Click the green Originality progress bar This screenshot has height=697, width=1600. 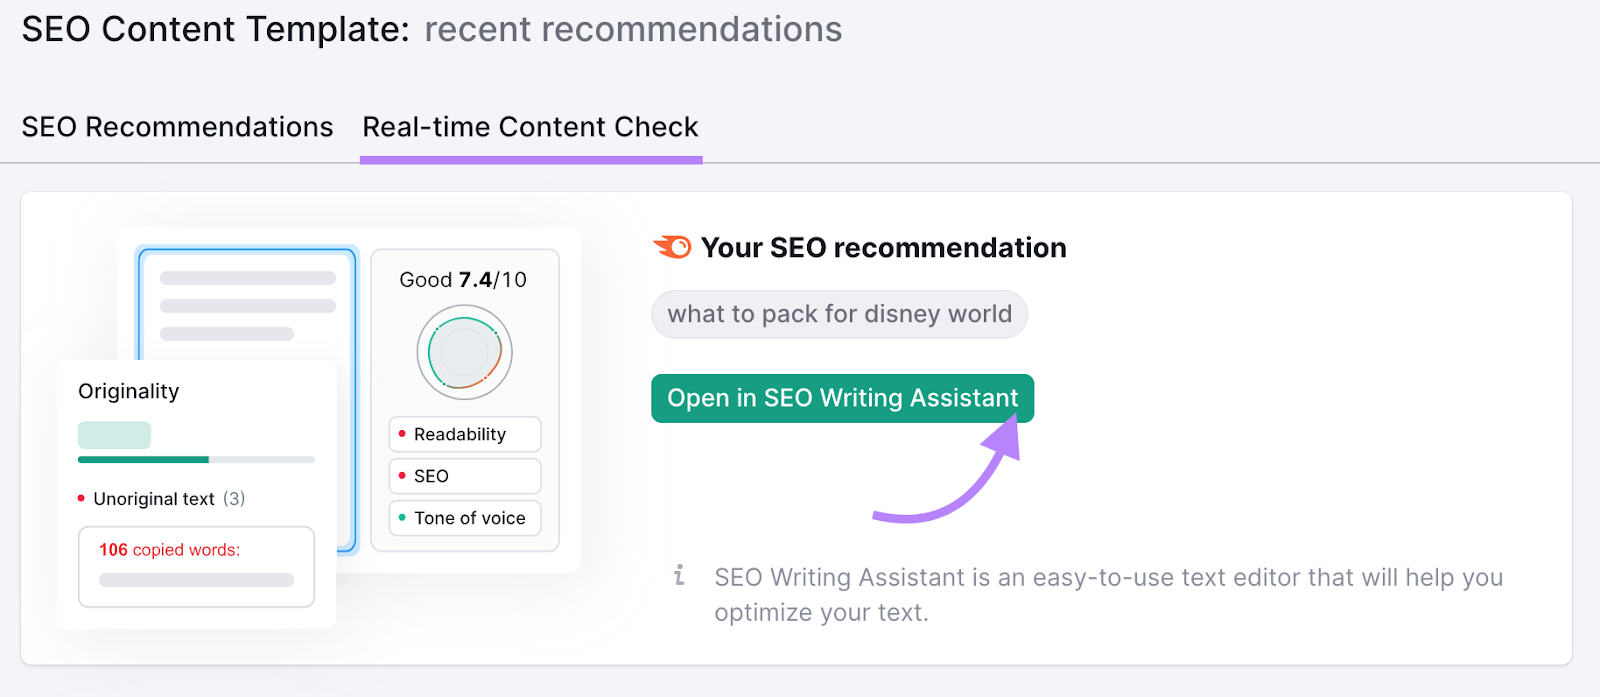tap(143, 460)
